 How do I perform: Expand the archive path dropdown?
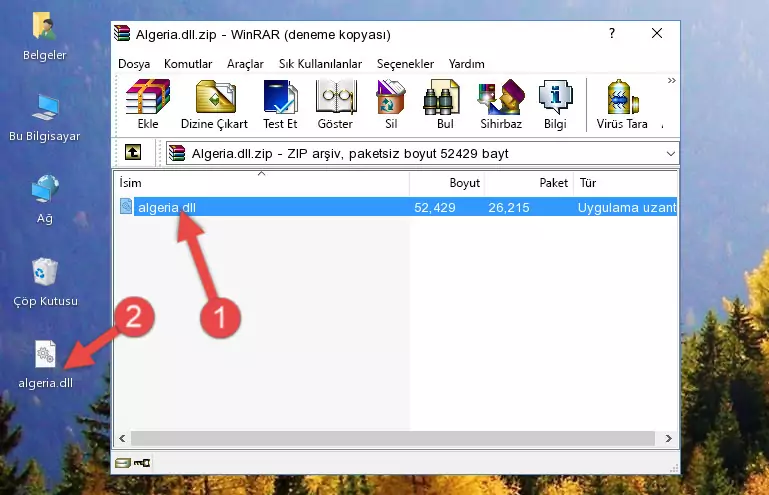pos(670,154)
